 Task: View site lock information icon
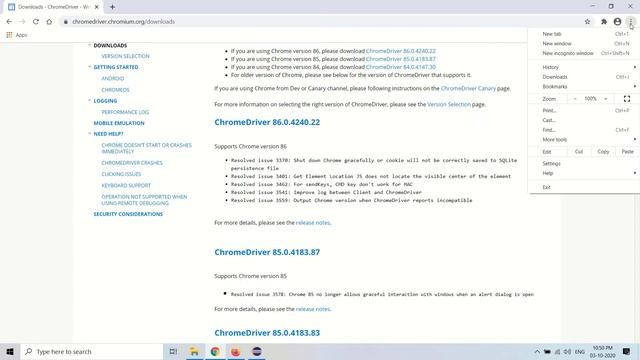tap(66, 22)
